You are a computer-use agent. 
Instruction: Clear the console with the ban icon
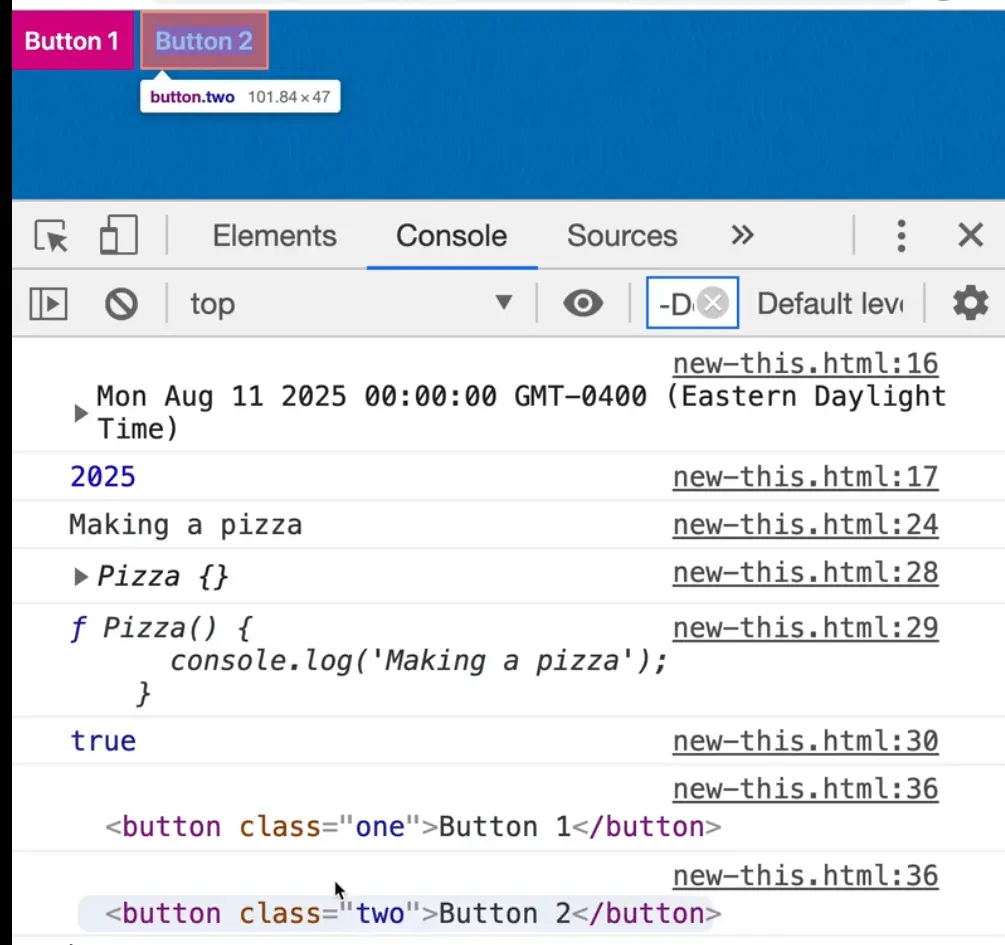click(x=121, y=303)
